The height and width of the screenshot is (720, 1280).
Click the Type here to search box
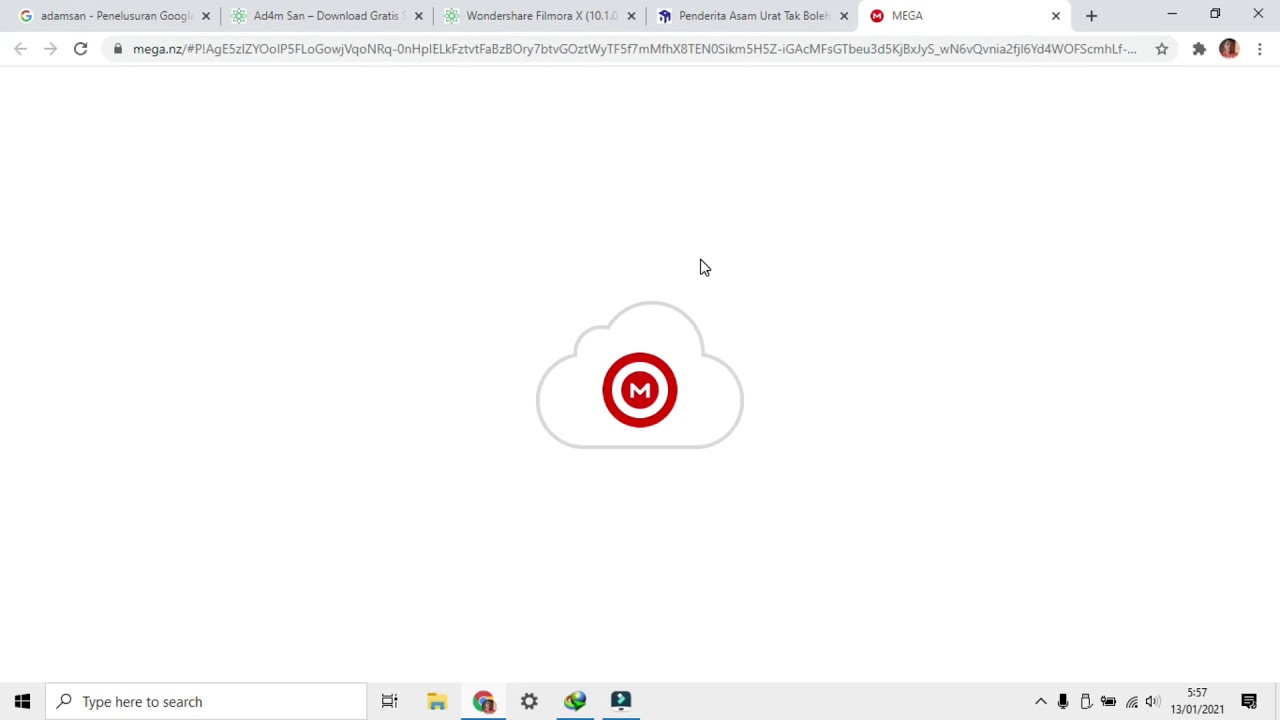tap(206, 701)
